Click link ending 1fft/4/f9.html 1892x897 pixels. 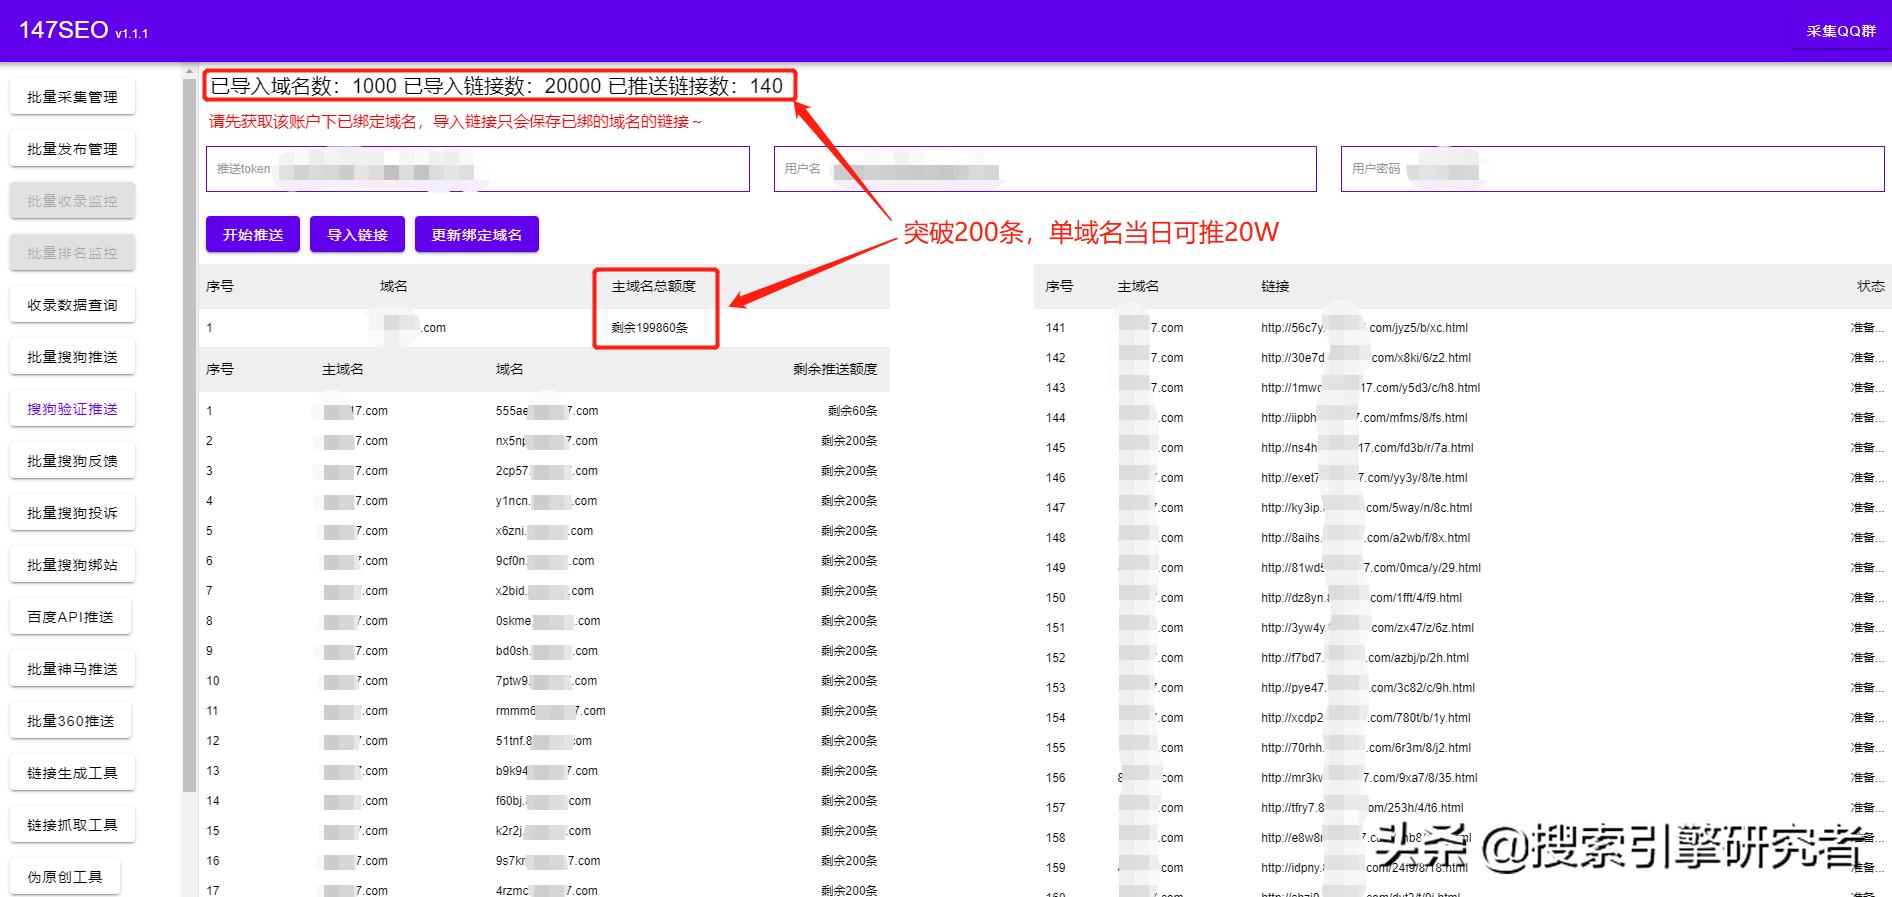1361,598
